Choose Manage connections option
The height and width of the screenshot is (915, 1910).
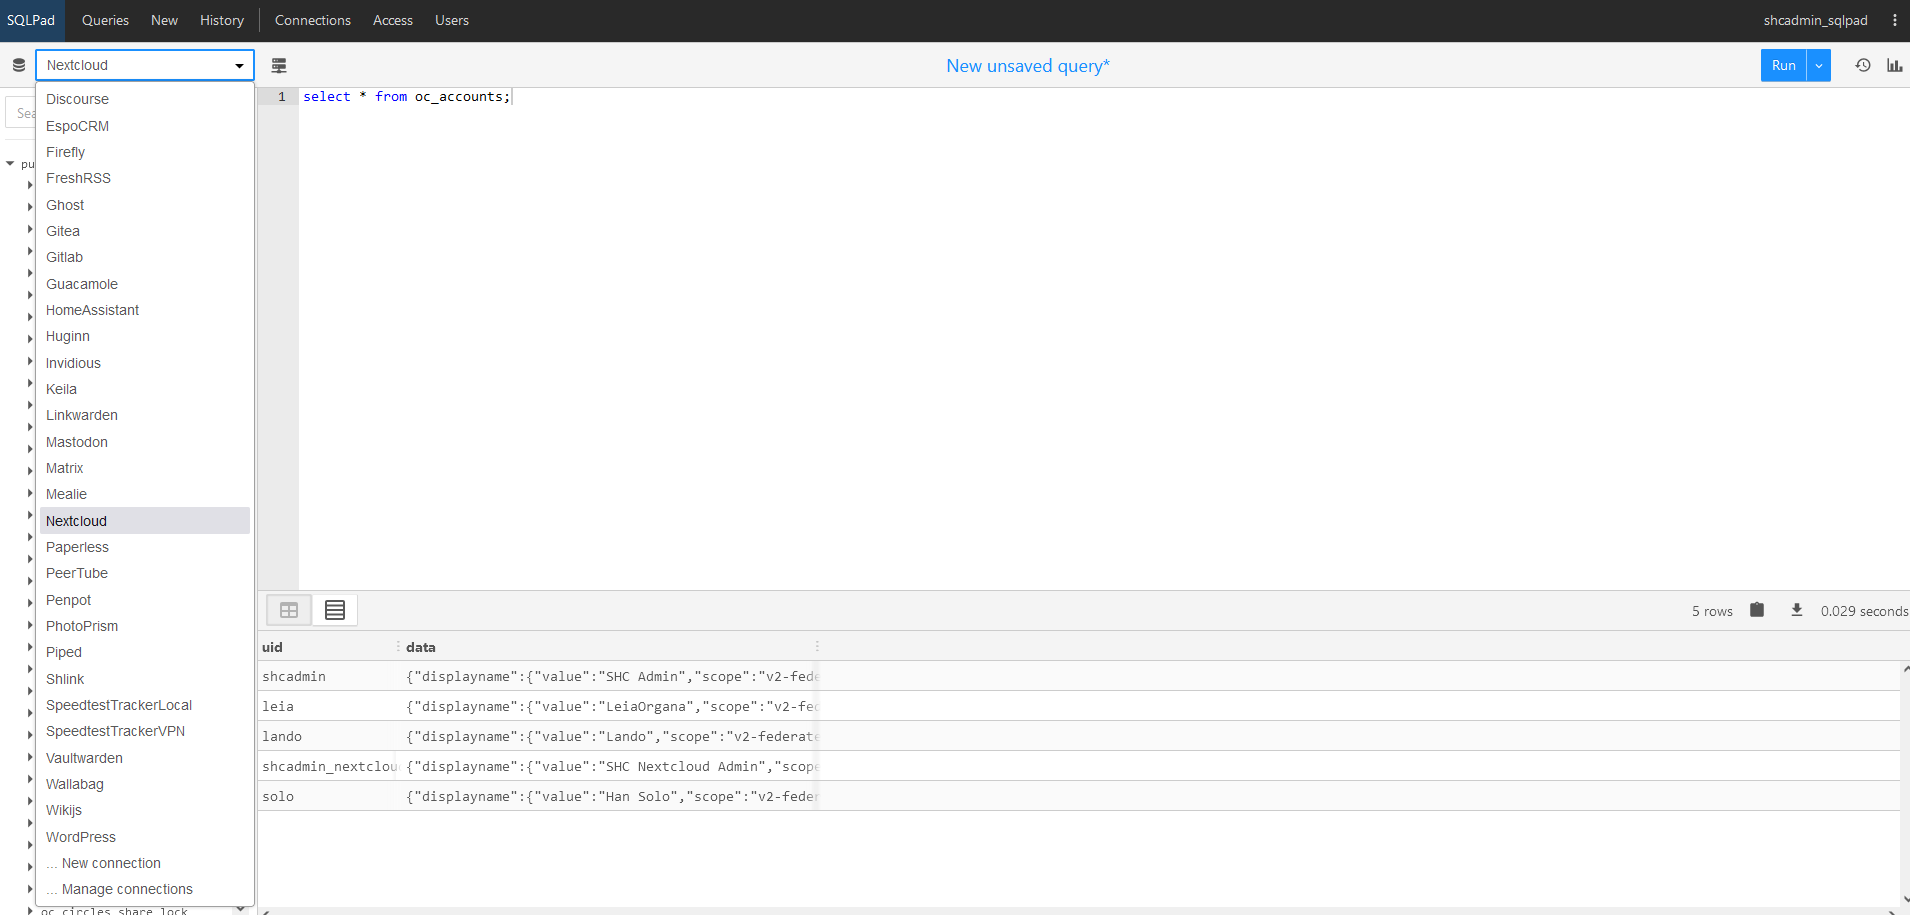(x=145, y=889)
